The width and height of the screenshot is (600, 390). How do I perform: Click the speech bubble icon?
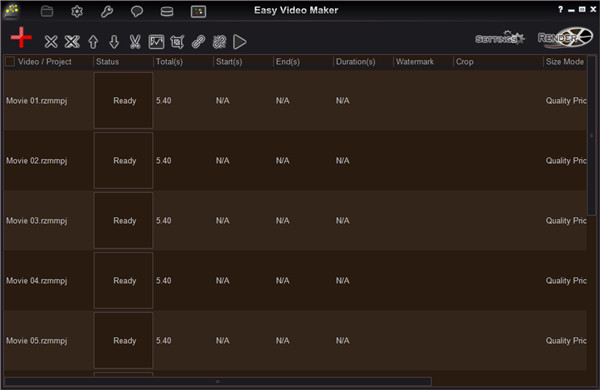(137, 11)
